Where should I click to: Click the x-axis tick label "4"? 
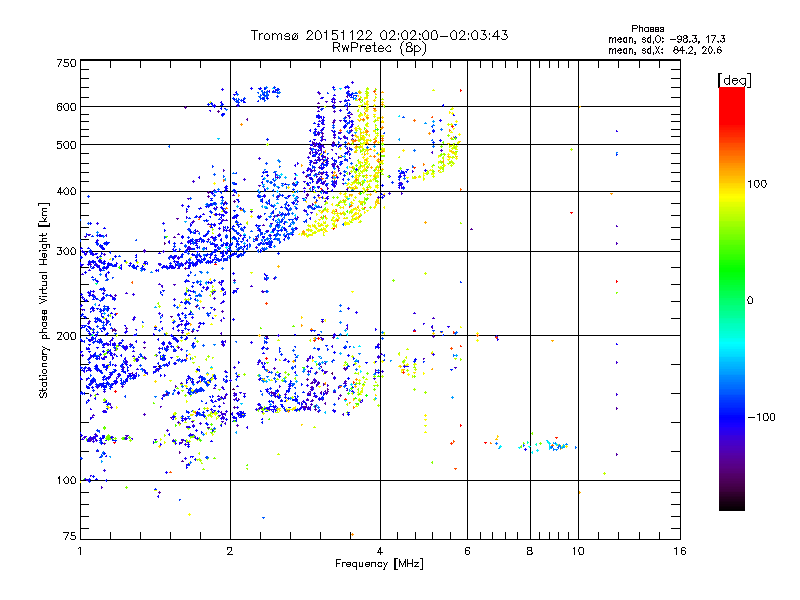pyautogui.click(x=380, y=551)
